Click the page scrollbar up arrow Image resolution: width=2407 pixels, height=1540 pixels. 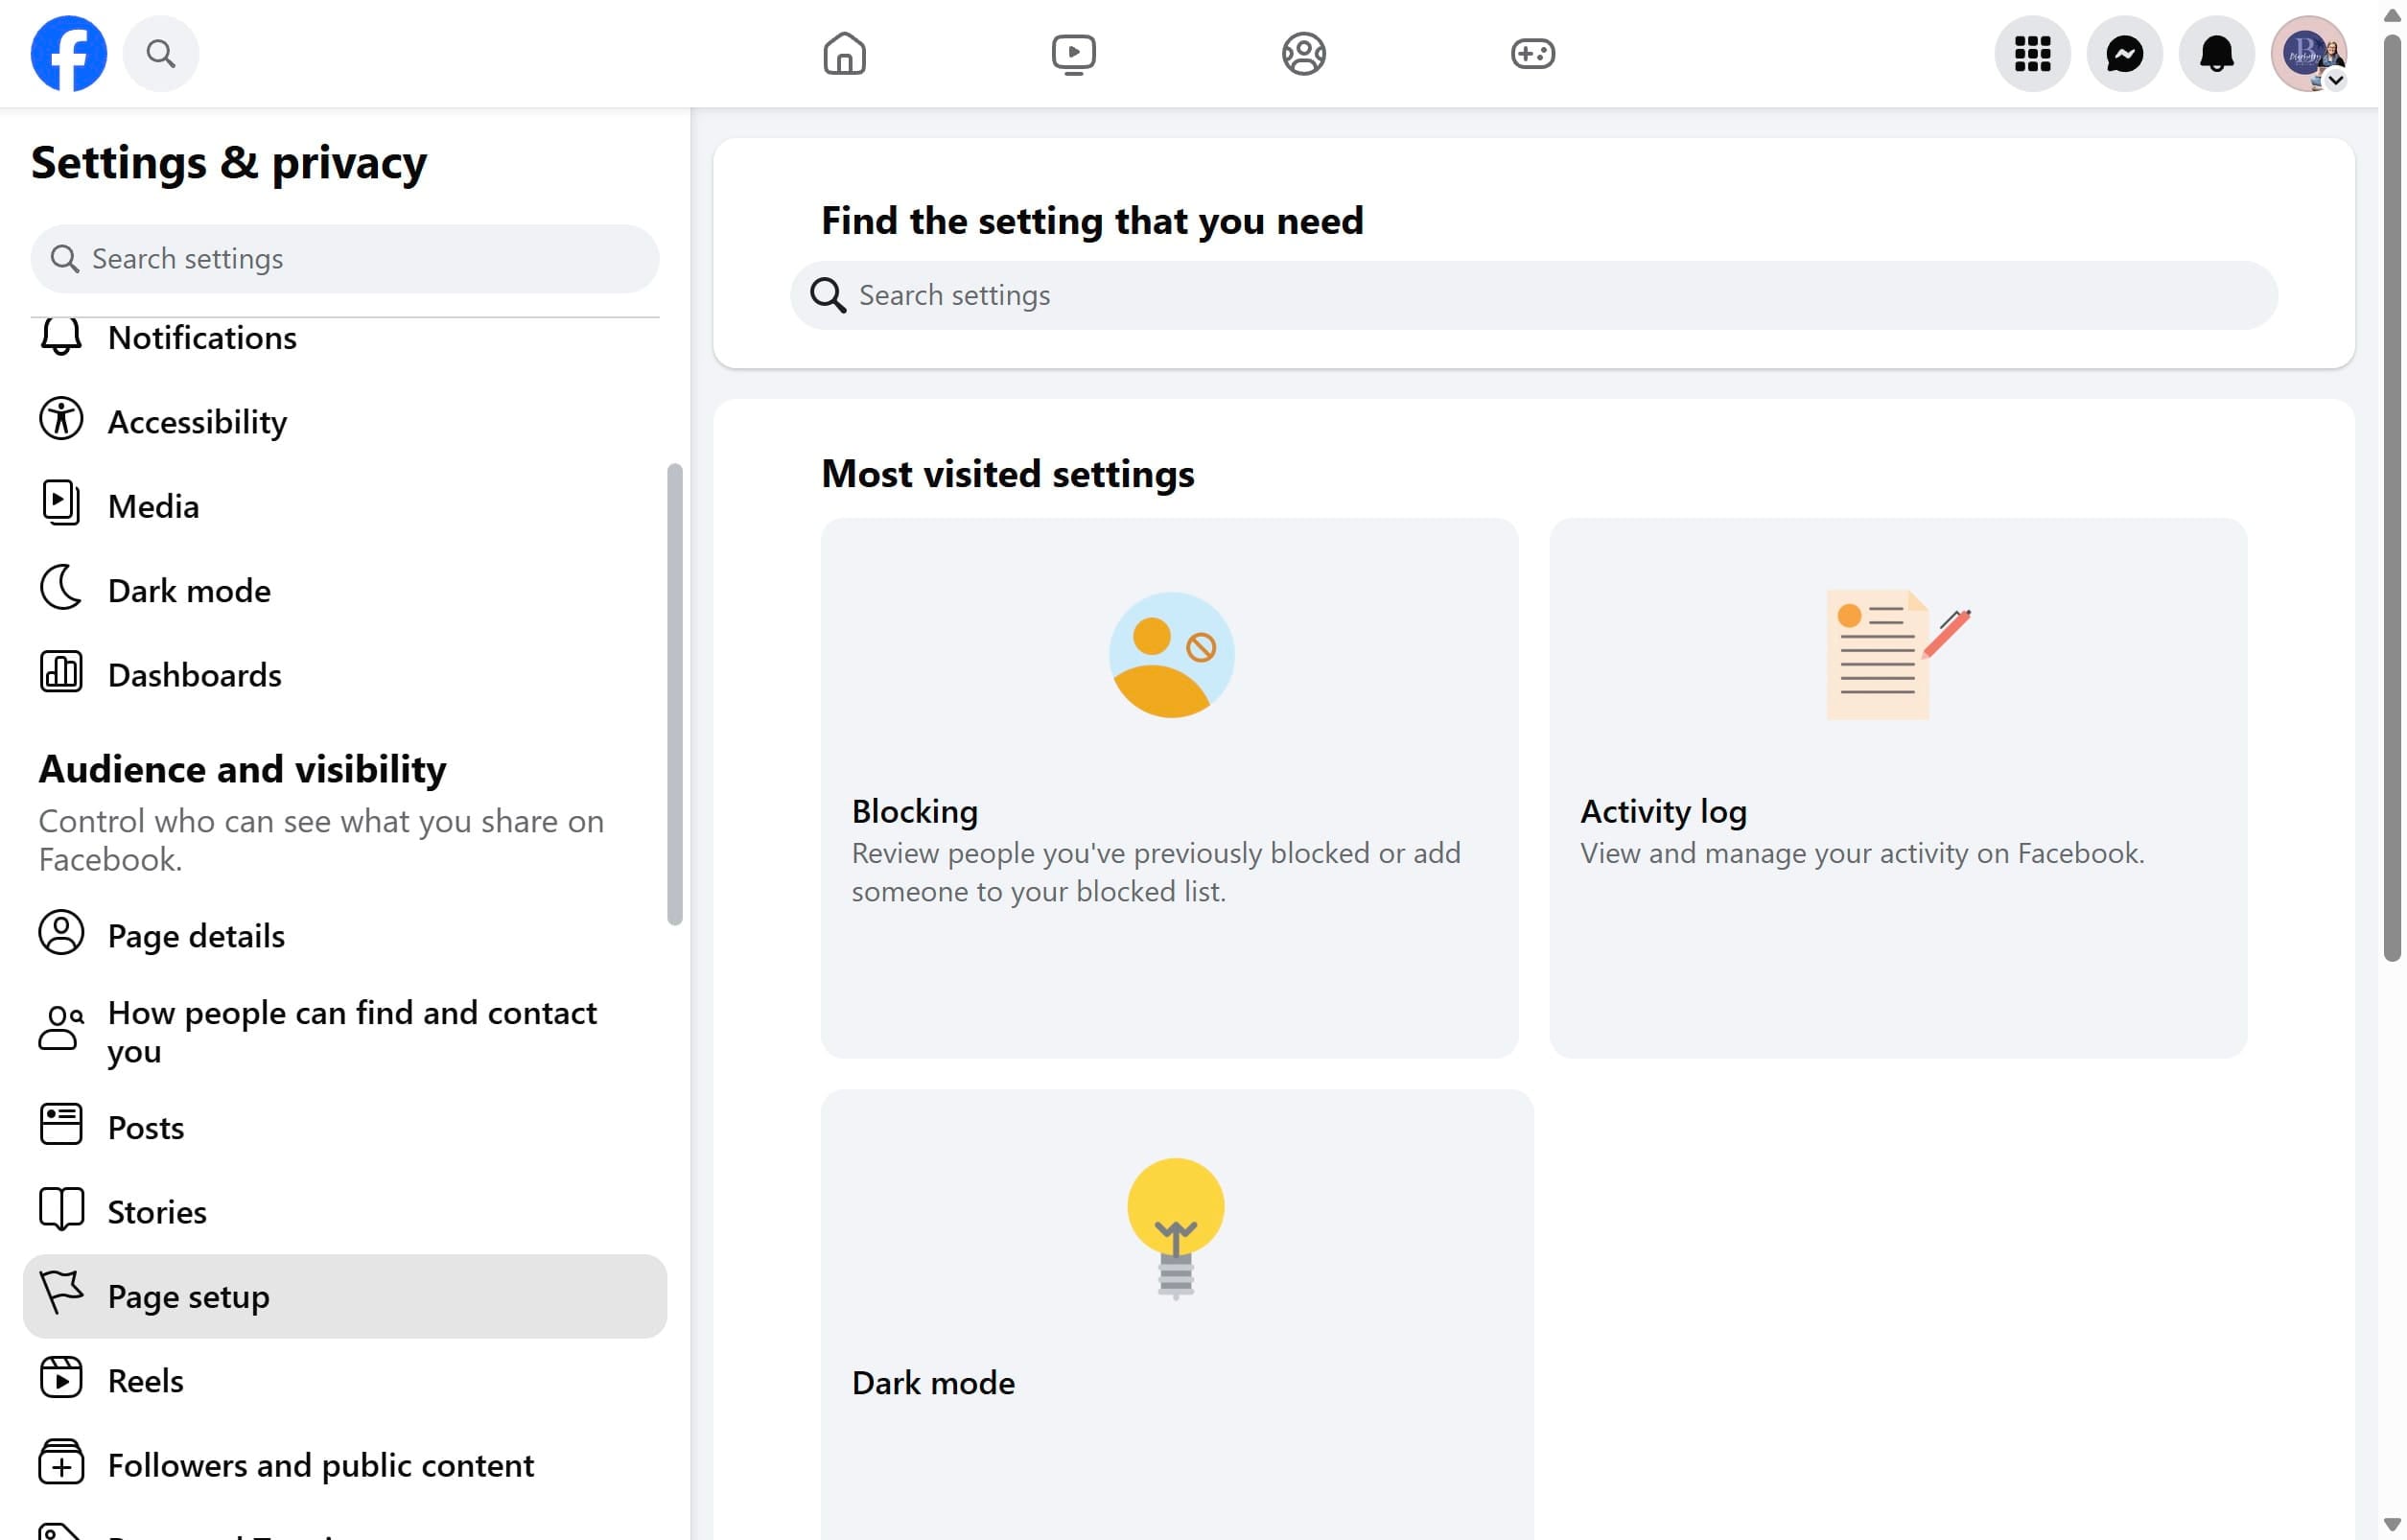coord(2392,14)
